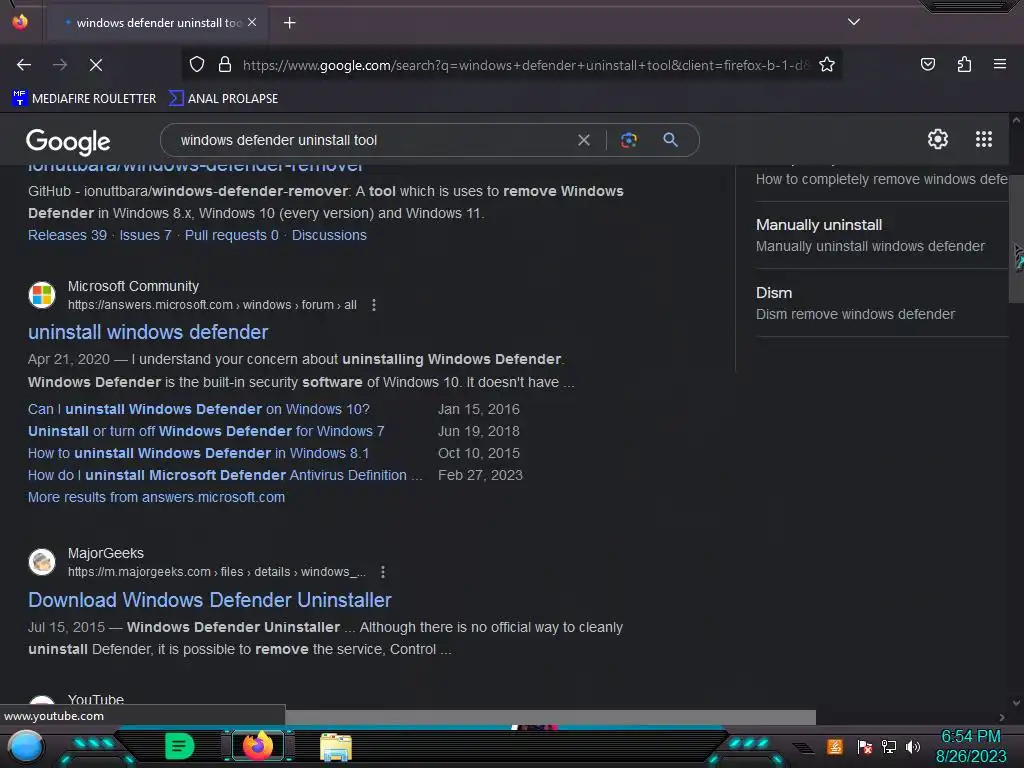Viewport: 1024px width, 768px height.
Task: Open the Firefox hamburger menu
Action: pyautogui.click(x=999, y=64)
